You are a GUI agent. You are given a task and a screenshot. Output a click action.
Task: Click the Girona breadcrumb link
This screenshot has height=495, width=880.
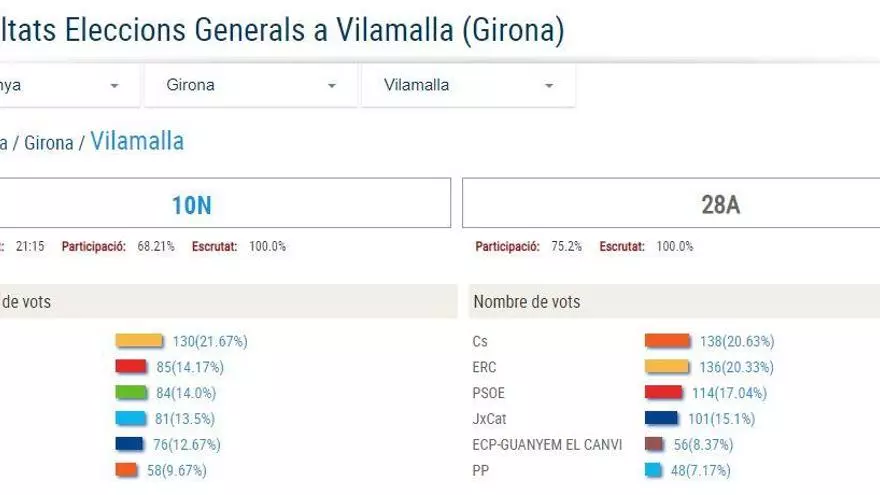(49, 143)
